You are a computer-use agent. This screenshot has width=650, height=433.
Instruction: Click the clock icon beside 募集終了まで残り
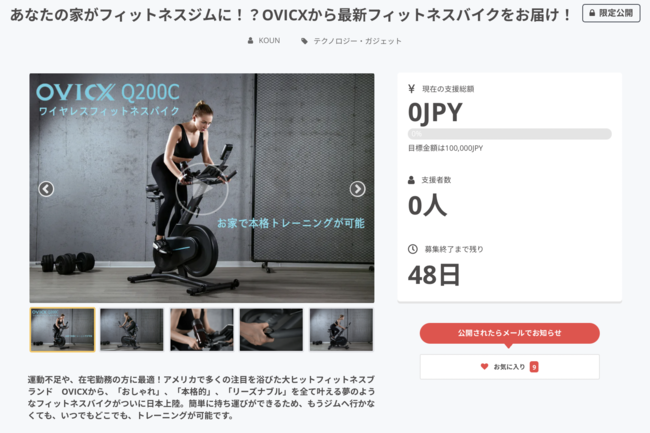pyautogui.click(x=412, y=249)
